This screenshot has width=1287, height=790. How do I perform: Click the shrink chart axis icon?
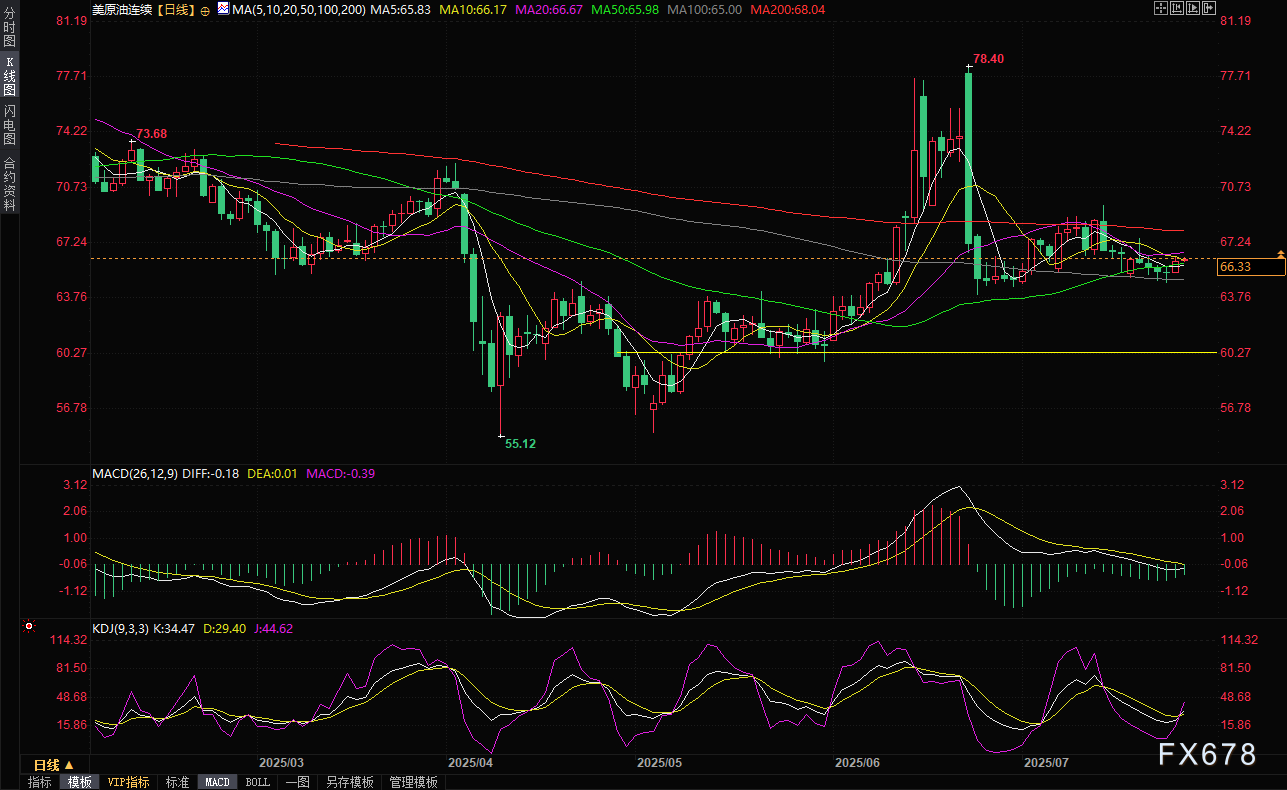1176,9
